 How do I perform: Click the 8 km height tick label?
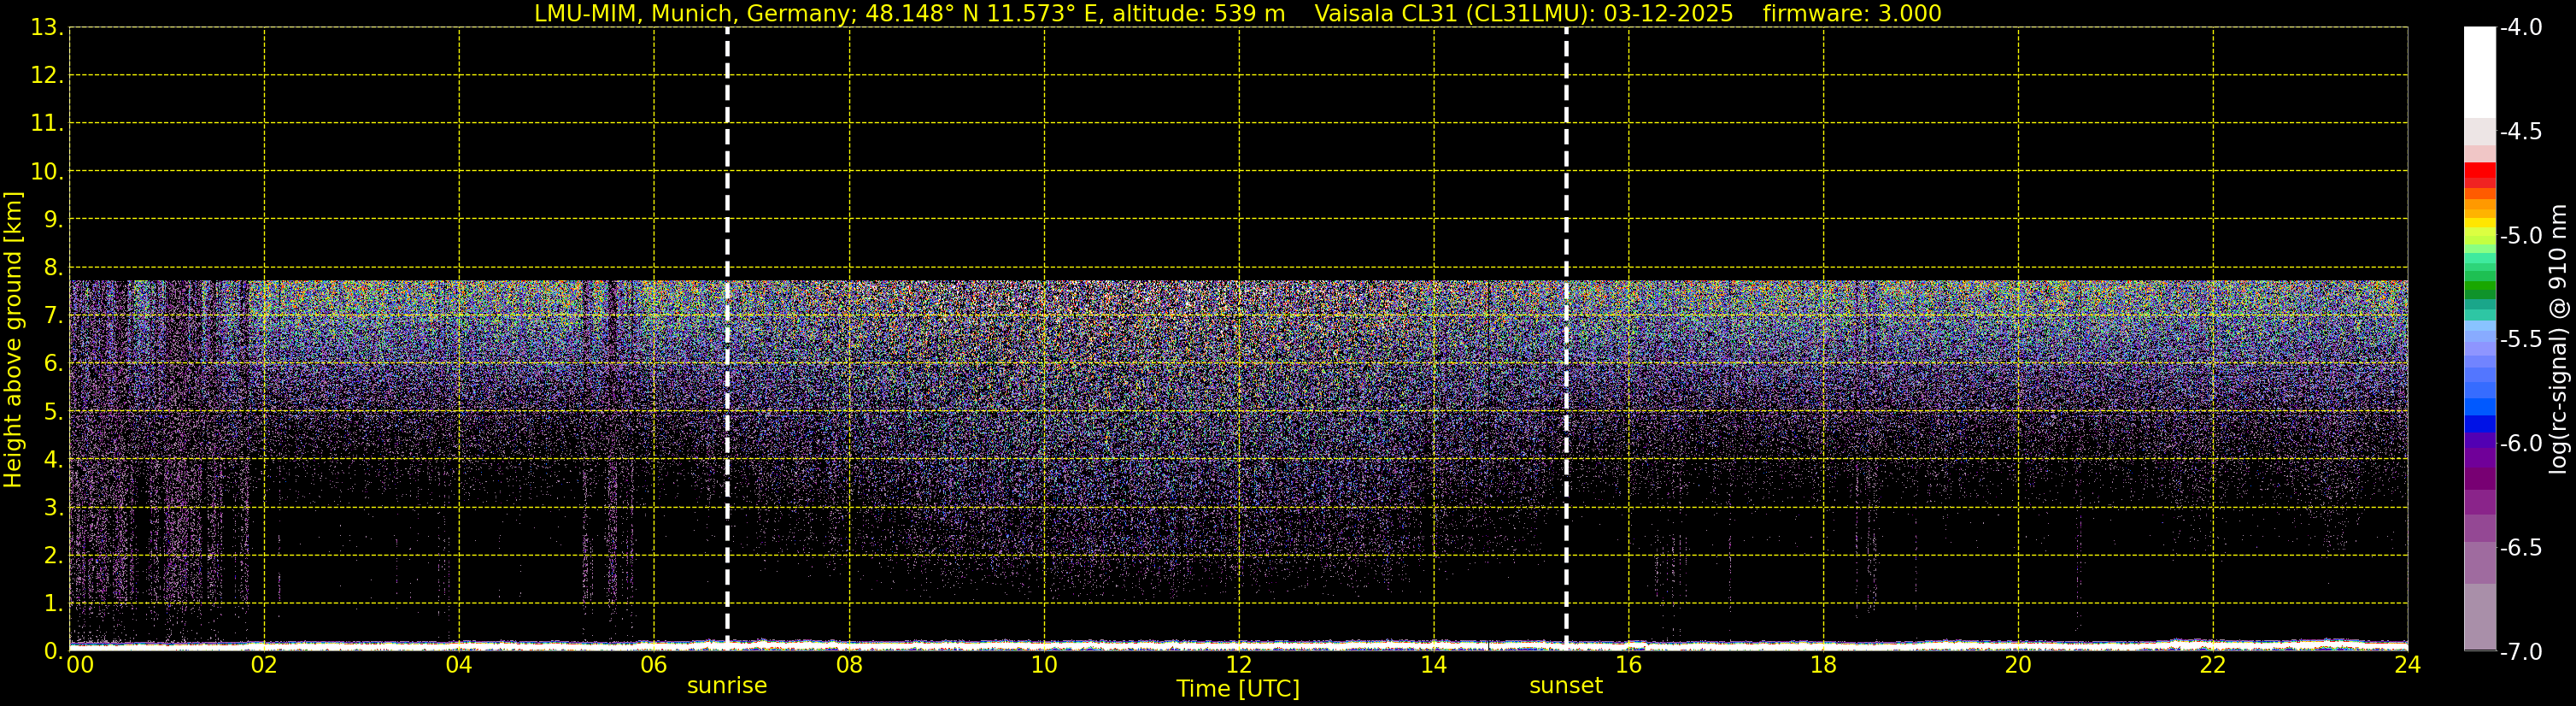pyautogui.click(x=52, y=268)
